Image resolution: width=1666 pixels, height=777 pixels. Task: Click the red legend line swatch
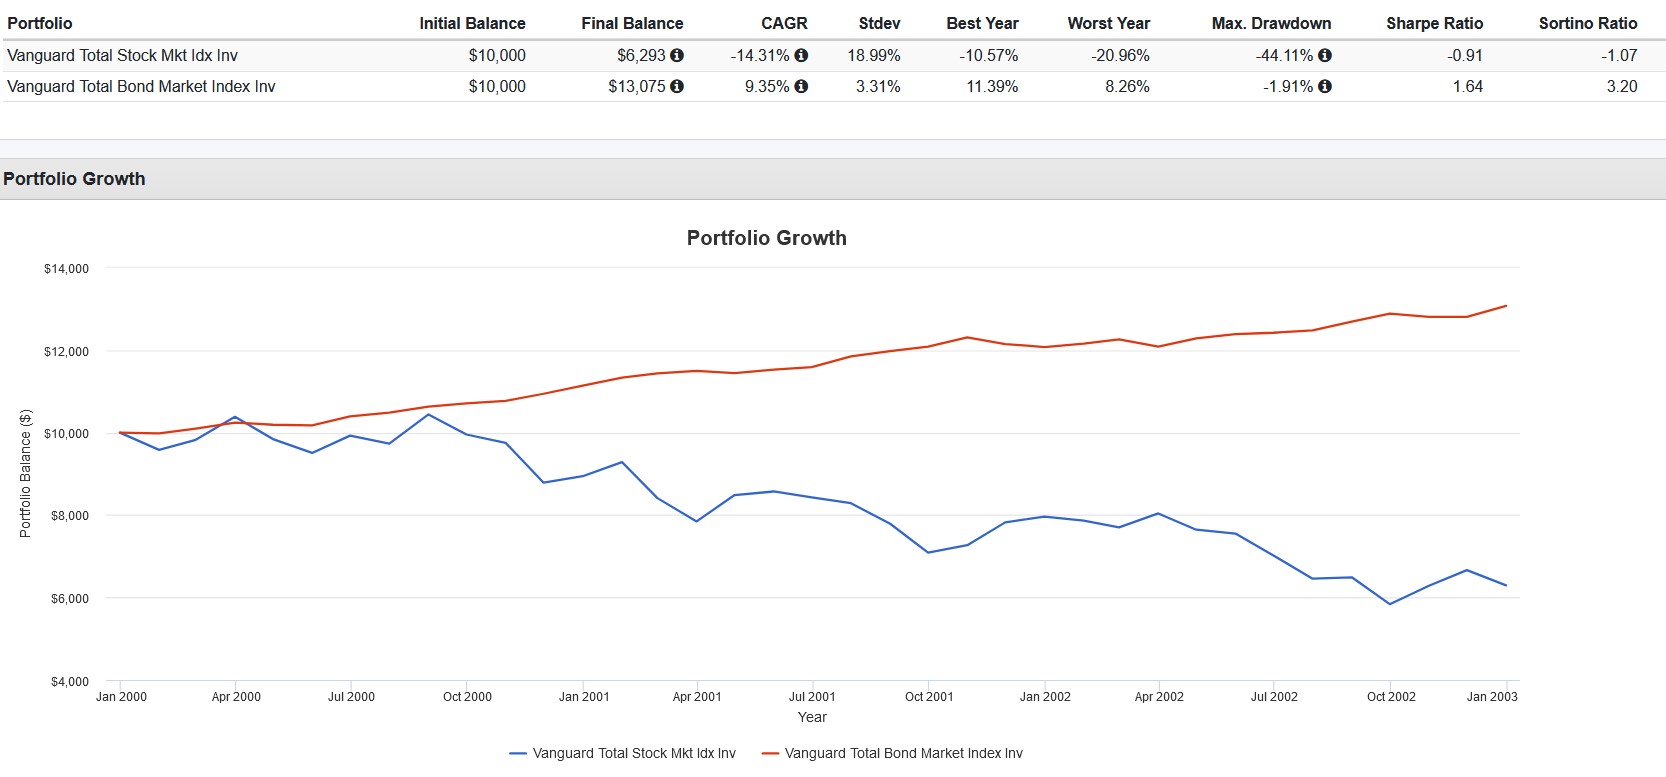(x=770, y=754)
